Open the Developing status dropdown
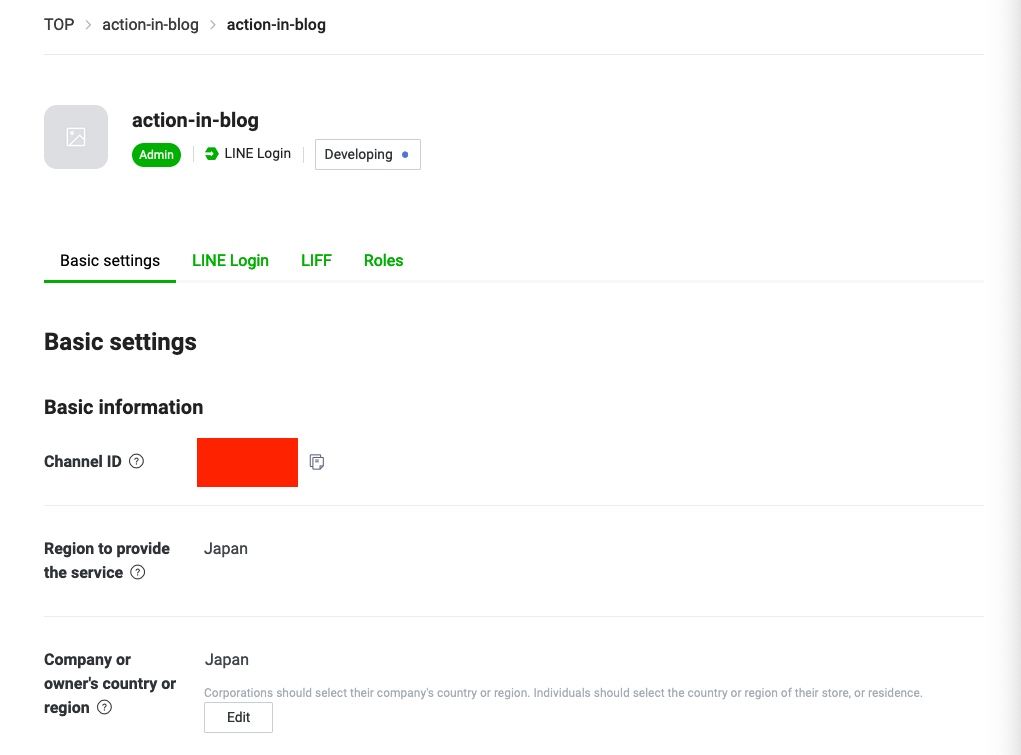The image size is (1021, 755). (x=368, y=154)
